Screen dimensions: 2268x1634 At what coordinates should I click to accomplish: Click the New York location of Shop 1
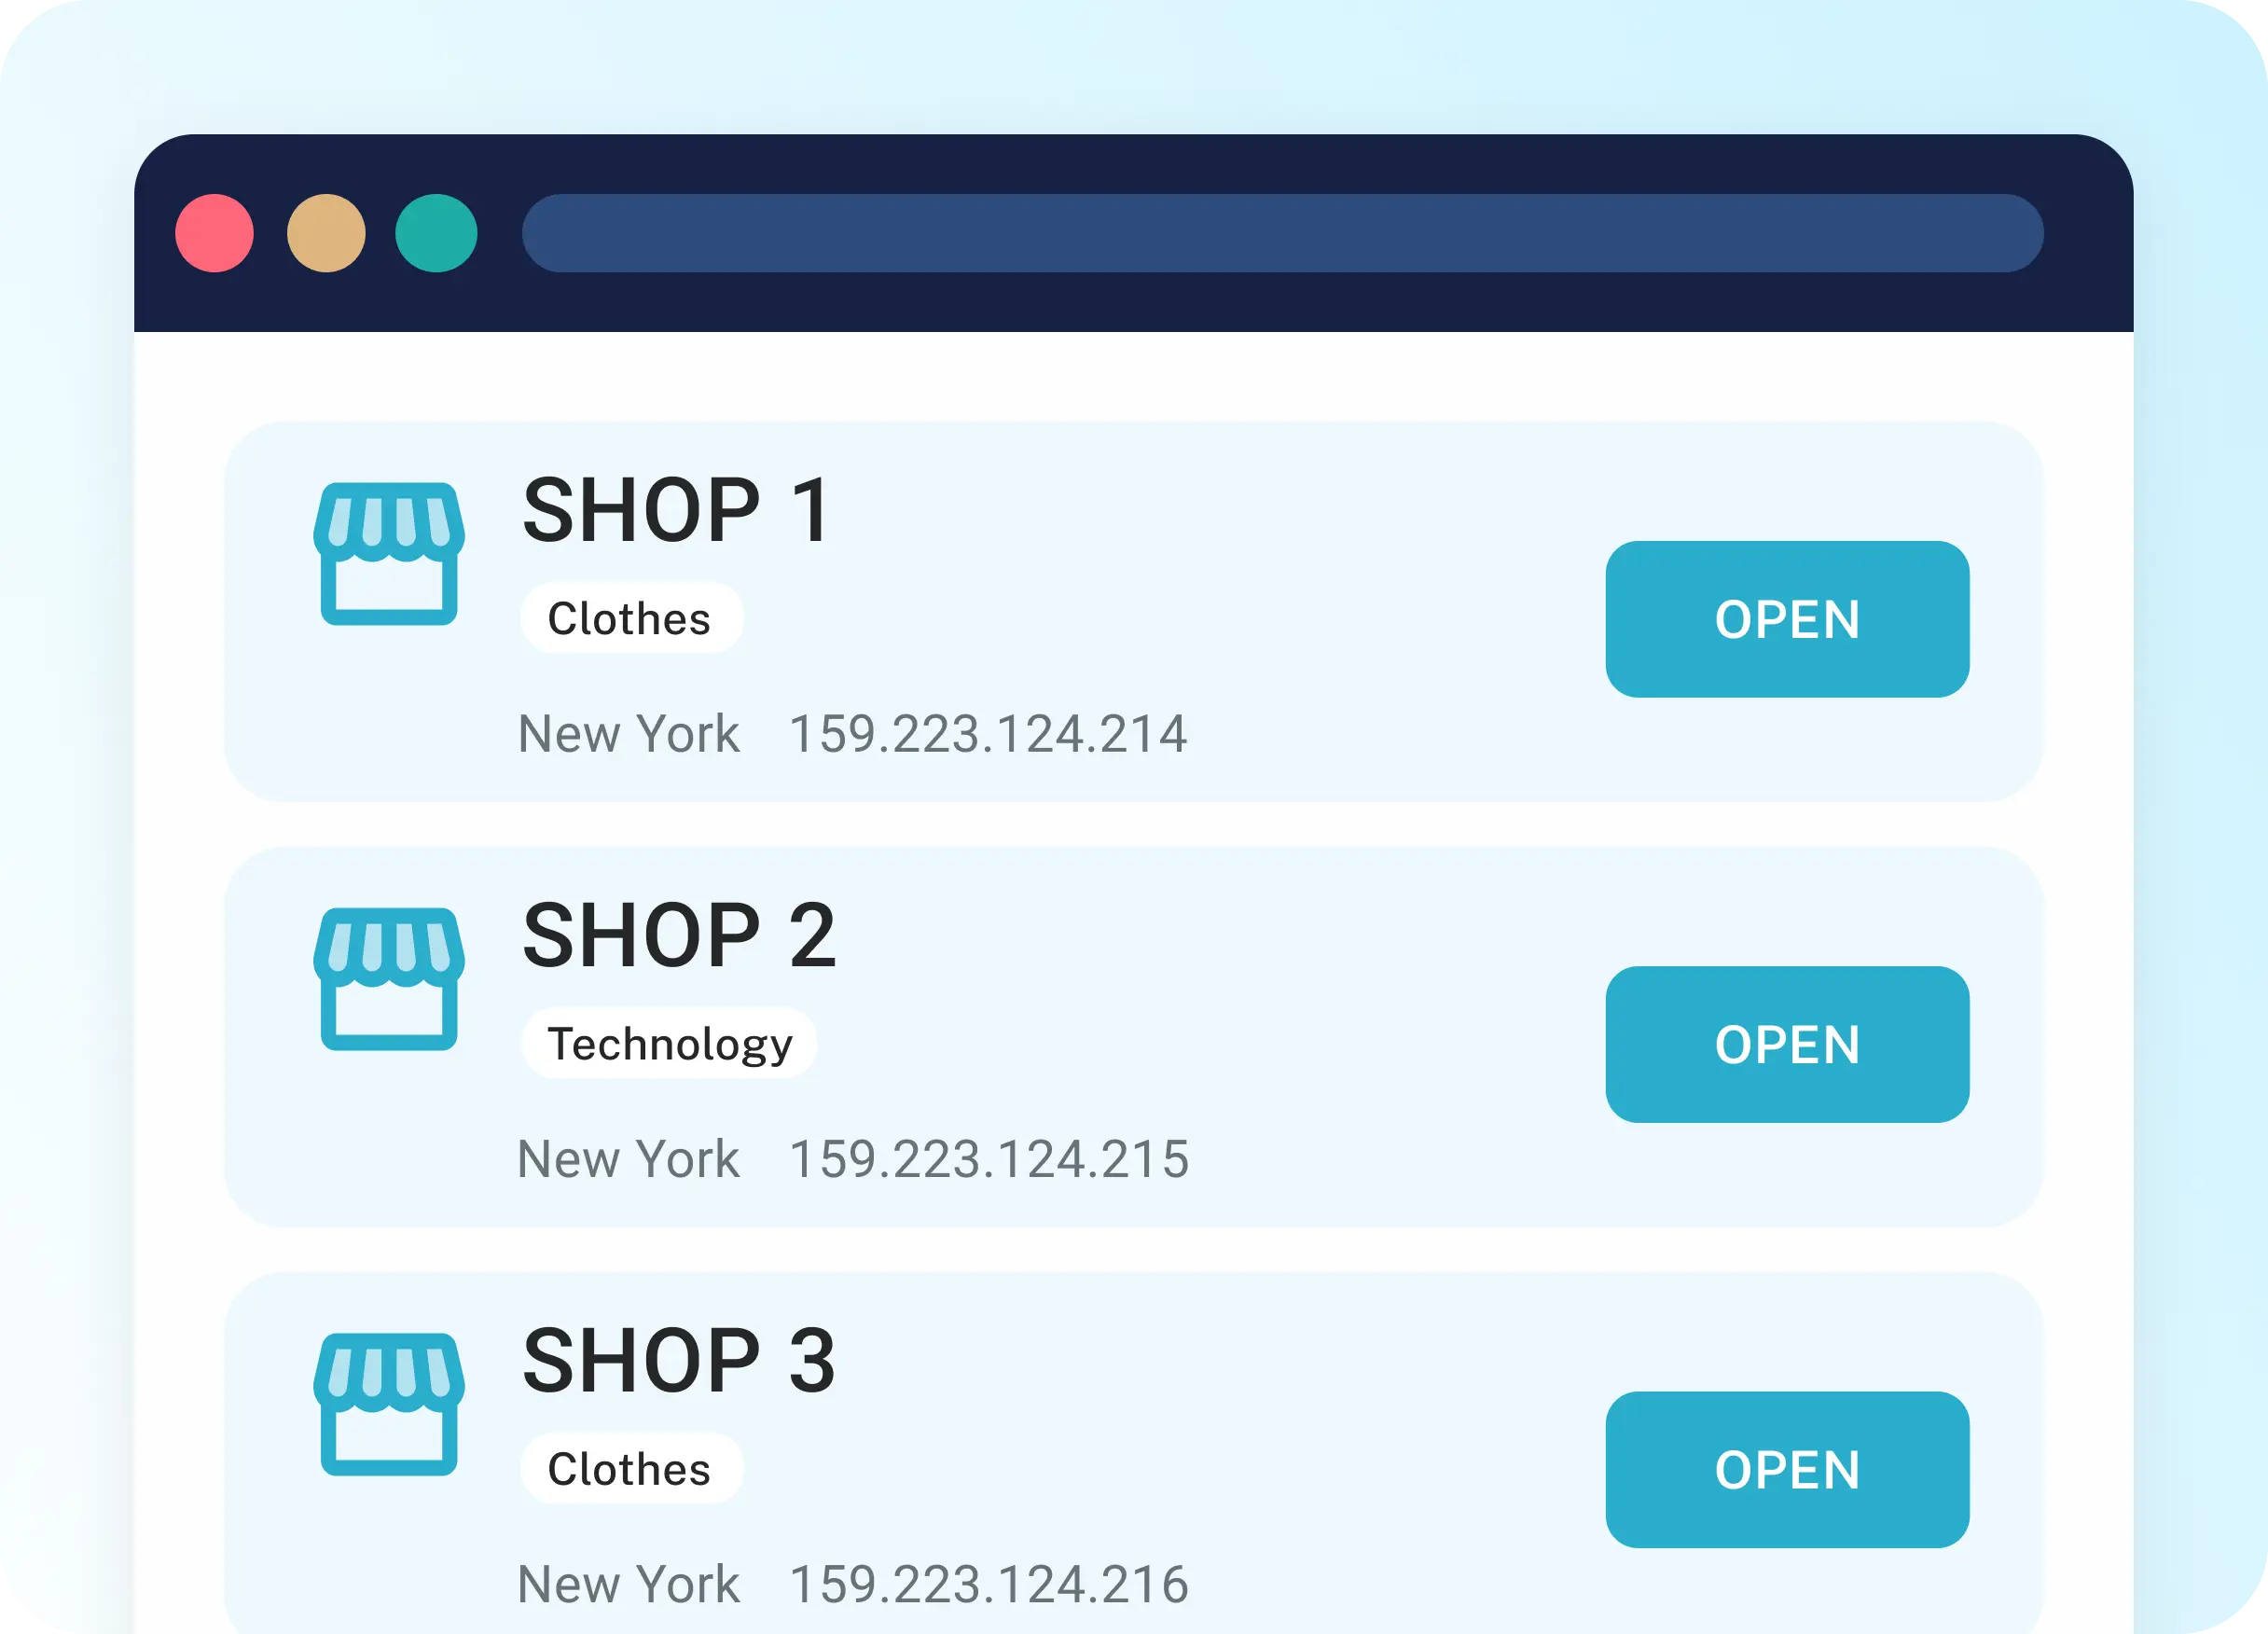[x=629, y=733]
